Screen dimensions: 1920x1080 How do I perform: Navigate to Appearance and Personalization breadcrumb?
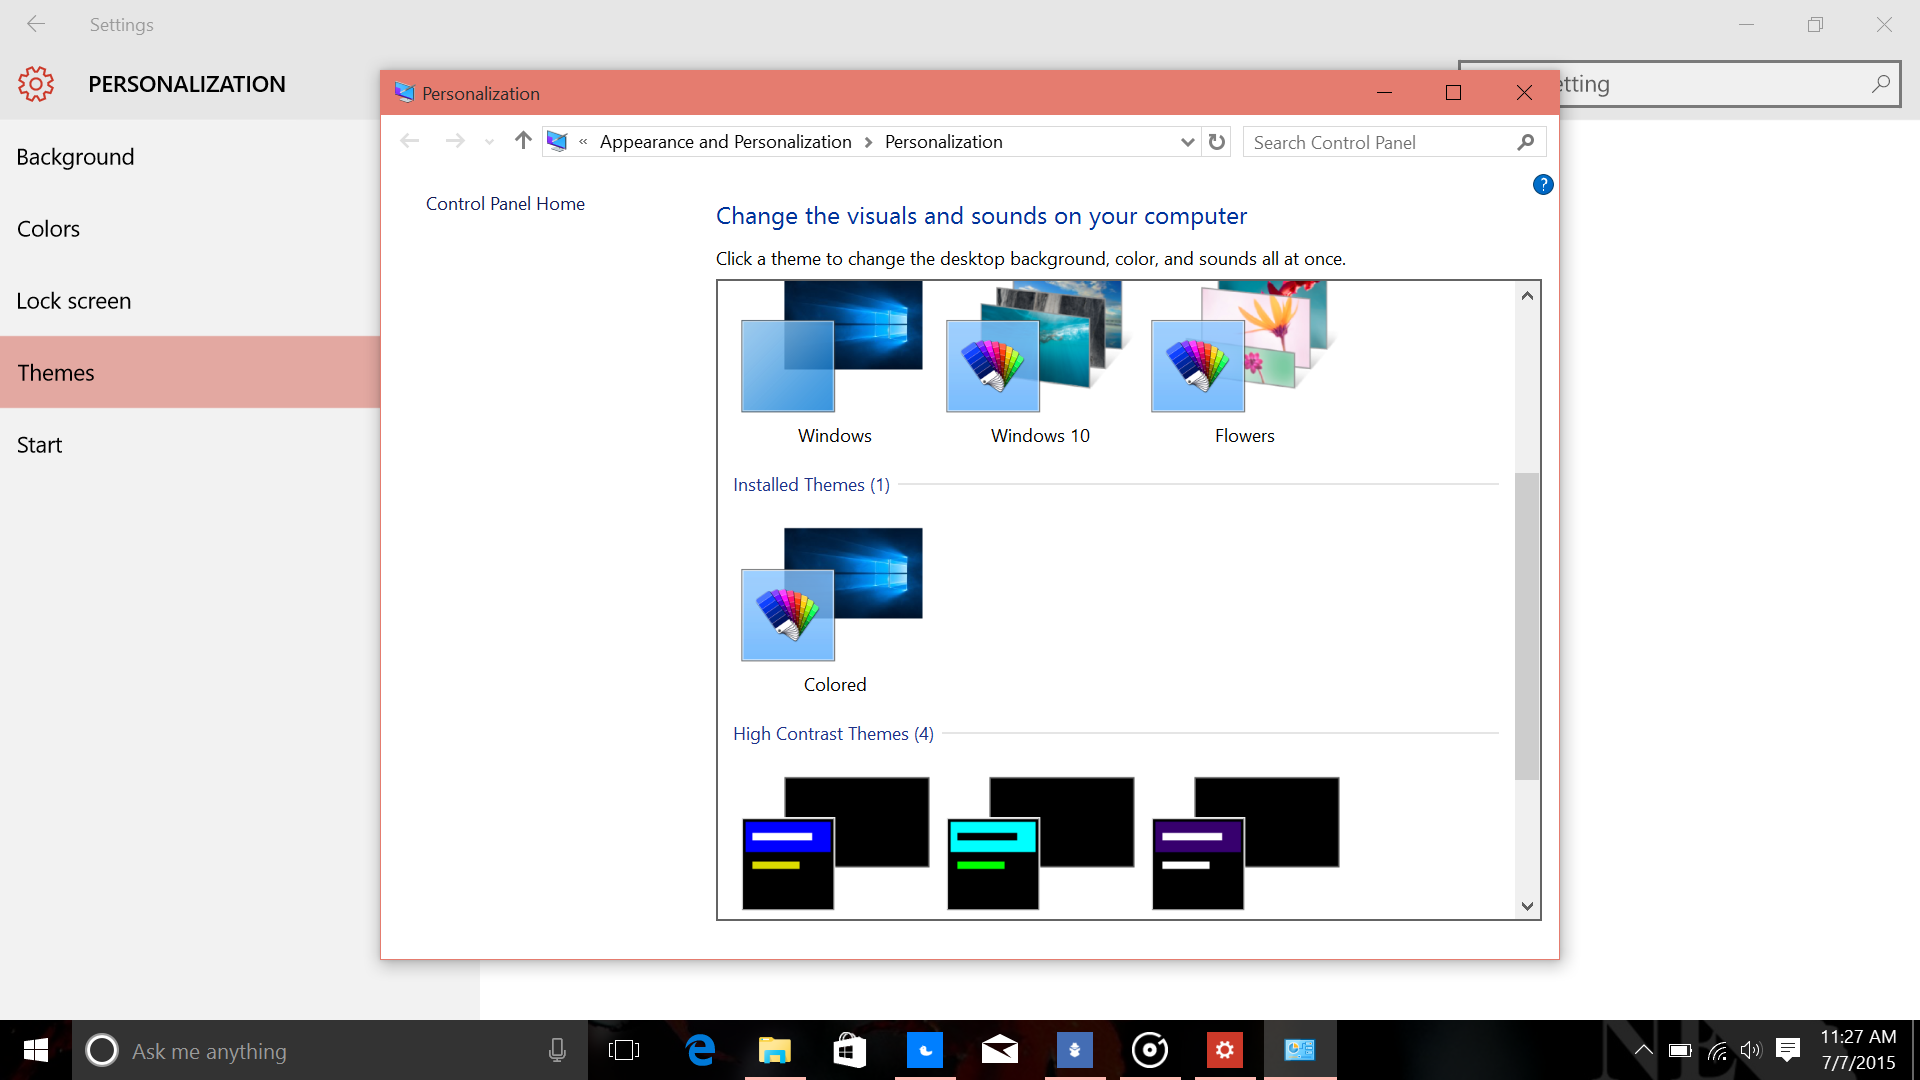point(725,142)
